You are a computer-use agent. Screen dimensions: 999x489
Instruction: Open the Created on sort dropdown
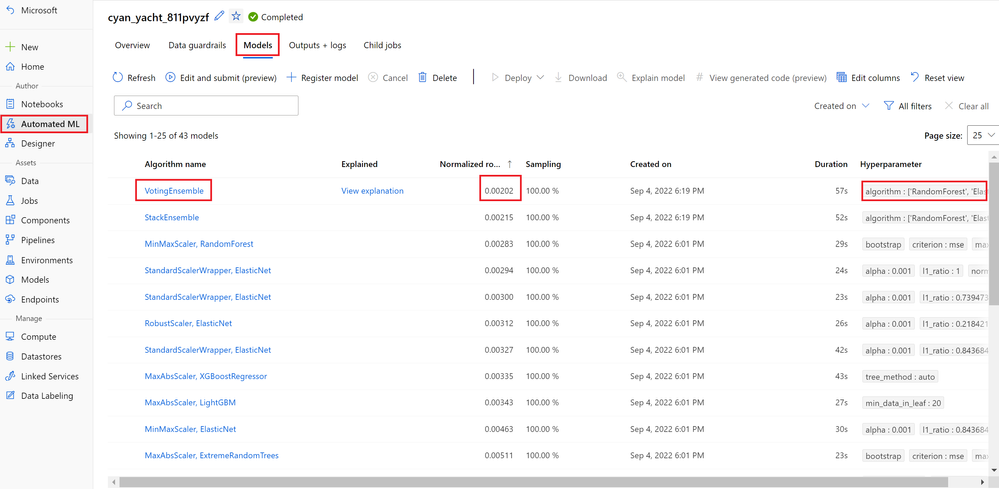tap(842, 106)
